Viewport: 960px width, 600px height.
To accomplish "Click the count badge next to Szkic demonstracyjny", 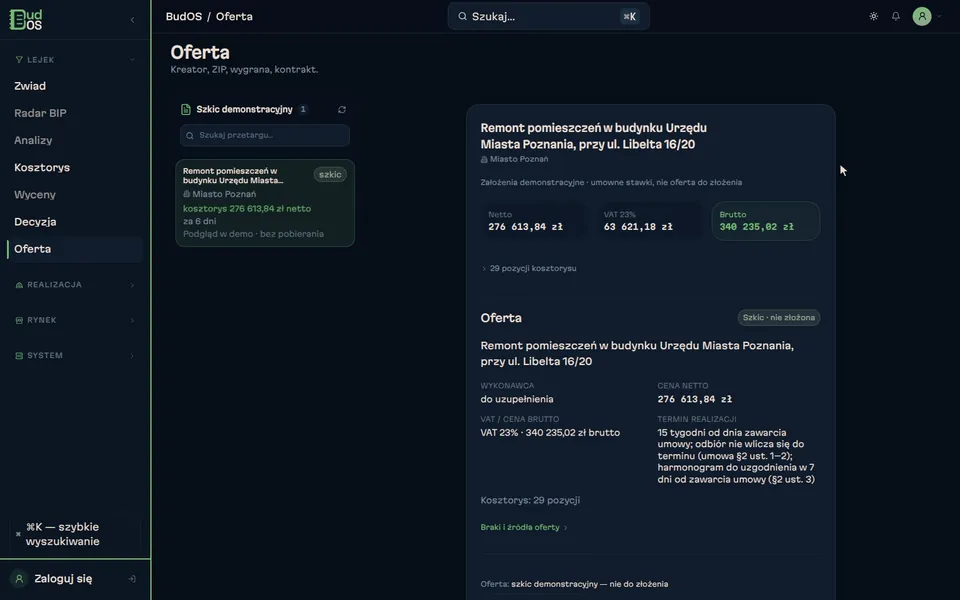I will point(303,110).
